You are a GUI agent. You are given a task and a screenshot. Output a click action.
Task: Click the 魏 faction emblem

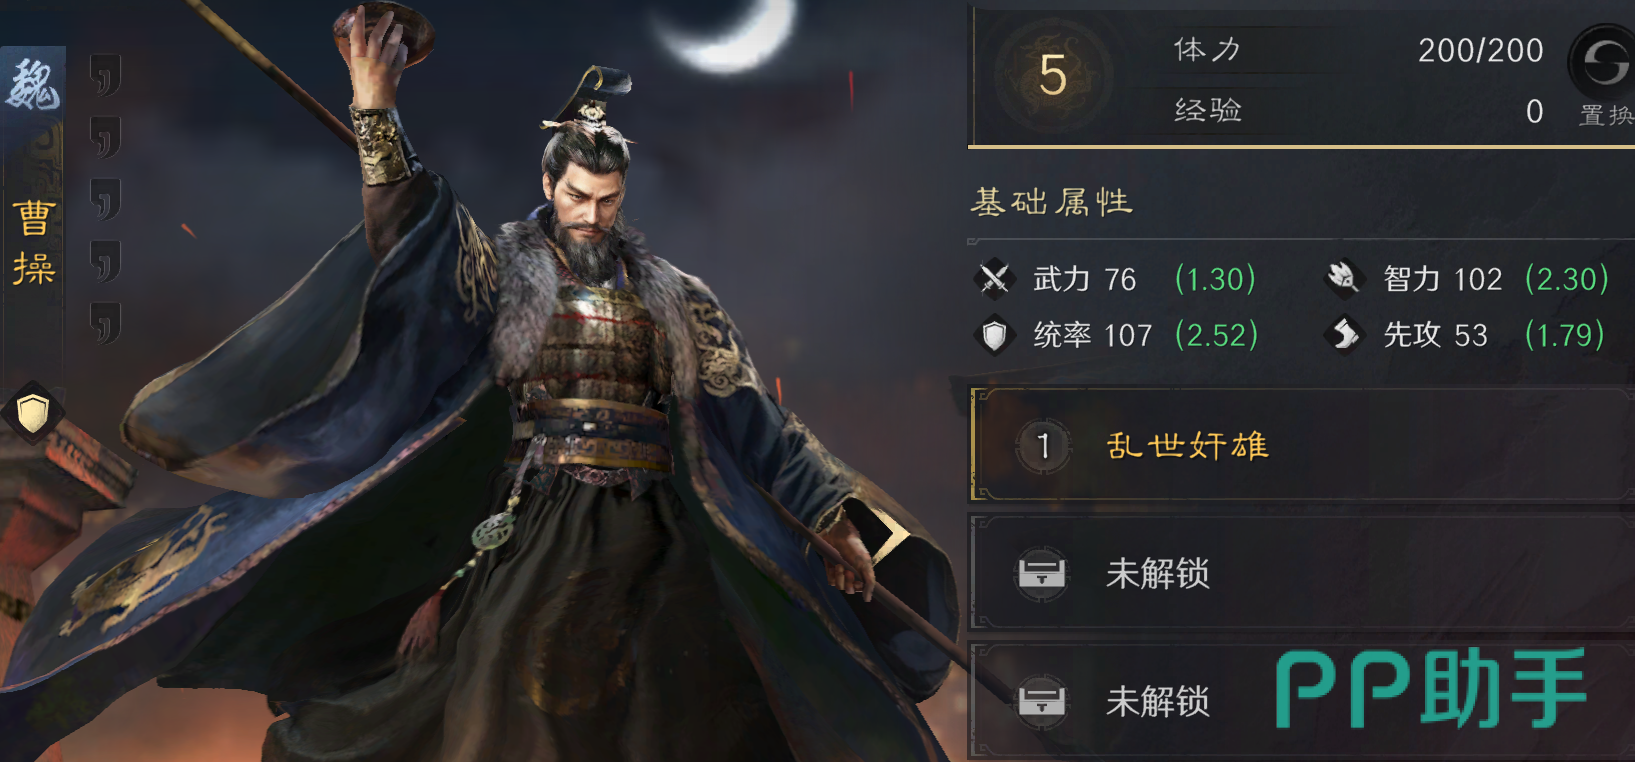pos(33,83)
